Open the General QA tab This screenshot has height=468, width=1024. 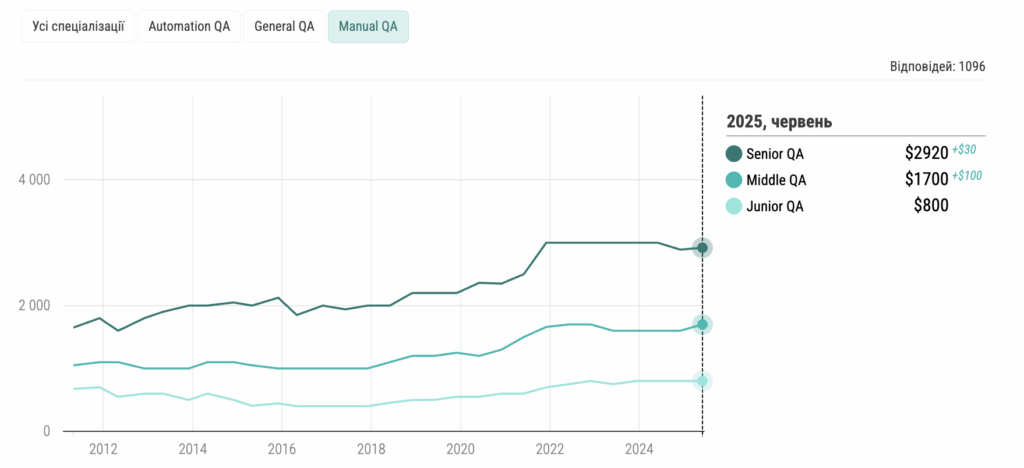(284, 27)
